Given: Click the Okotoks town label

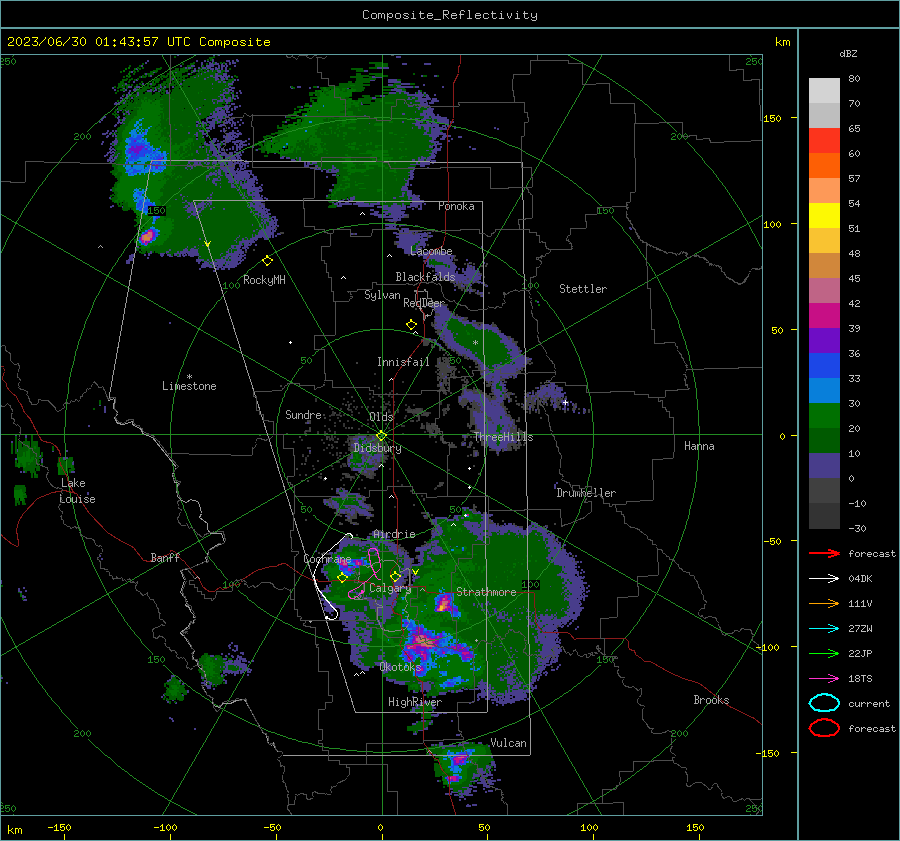Looking at the screenshot, I should point(400,667).
